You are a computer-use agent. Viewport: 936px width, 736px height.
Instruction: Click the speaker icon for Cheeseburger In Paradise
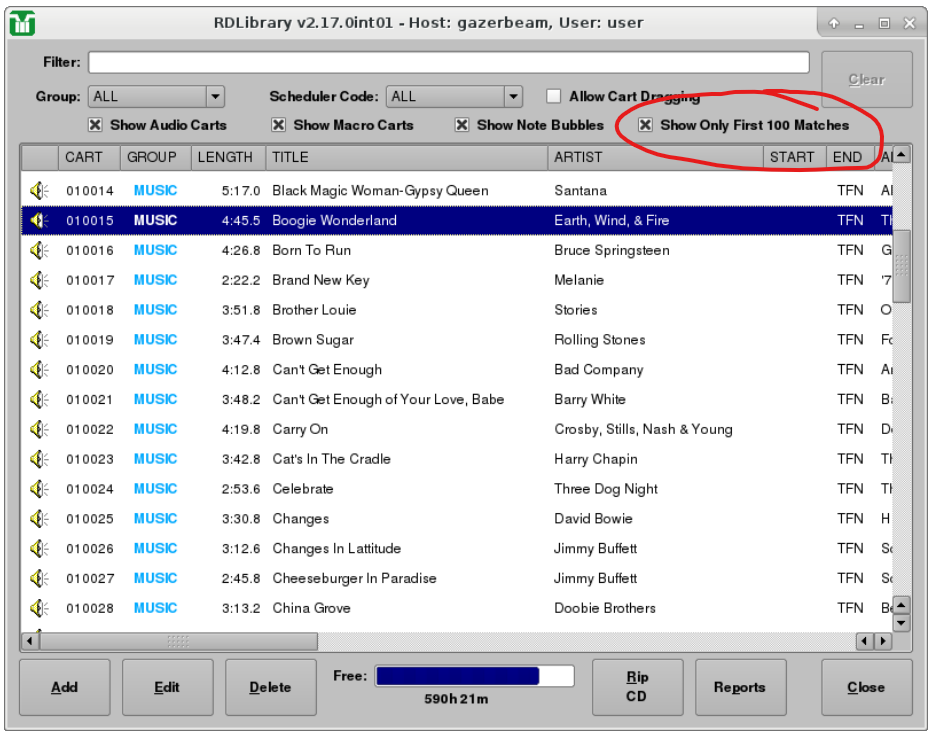coord(39,578)
